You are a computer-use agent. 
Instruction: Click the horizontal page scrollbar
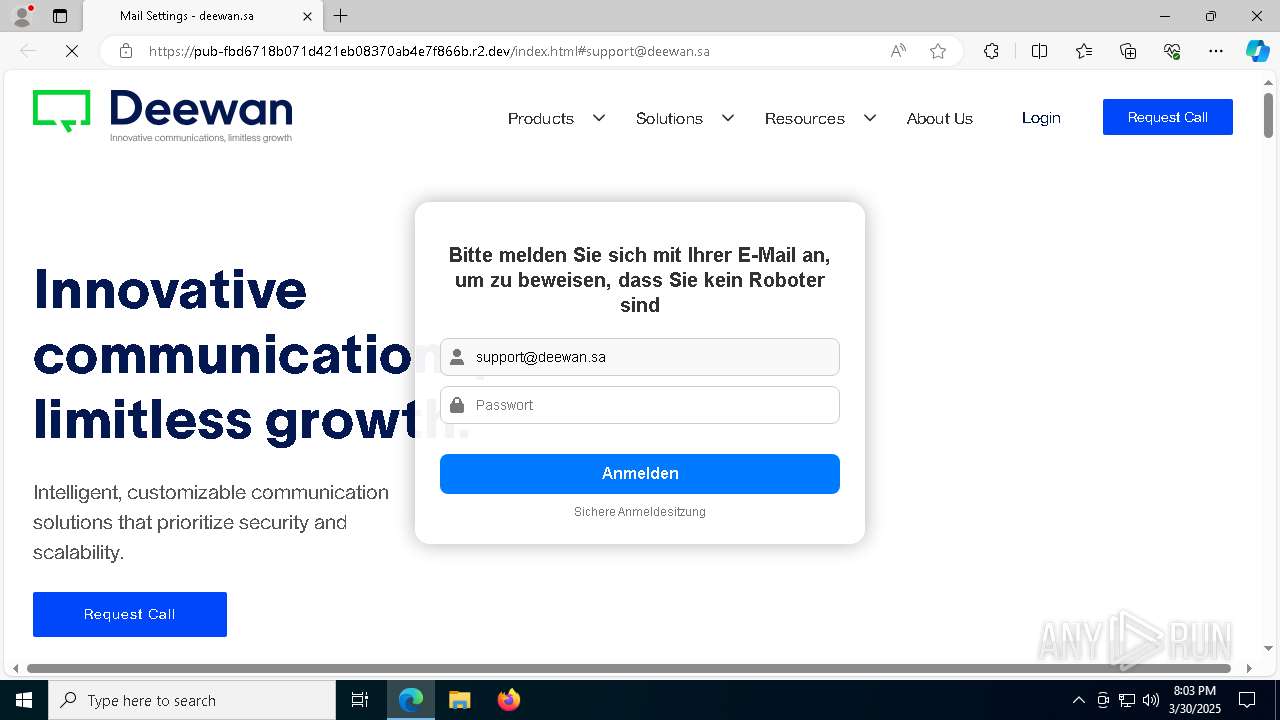tap(628, 668)
